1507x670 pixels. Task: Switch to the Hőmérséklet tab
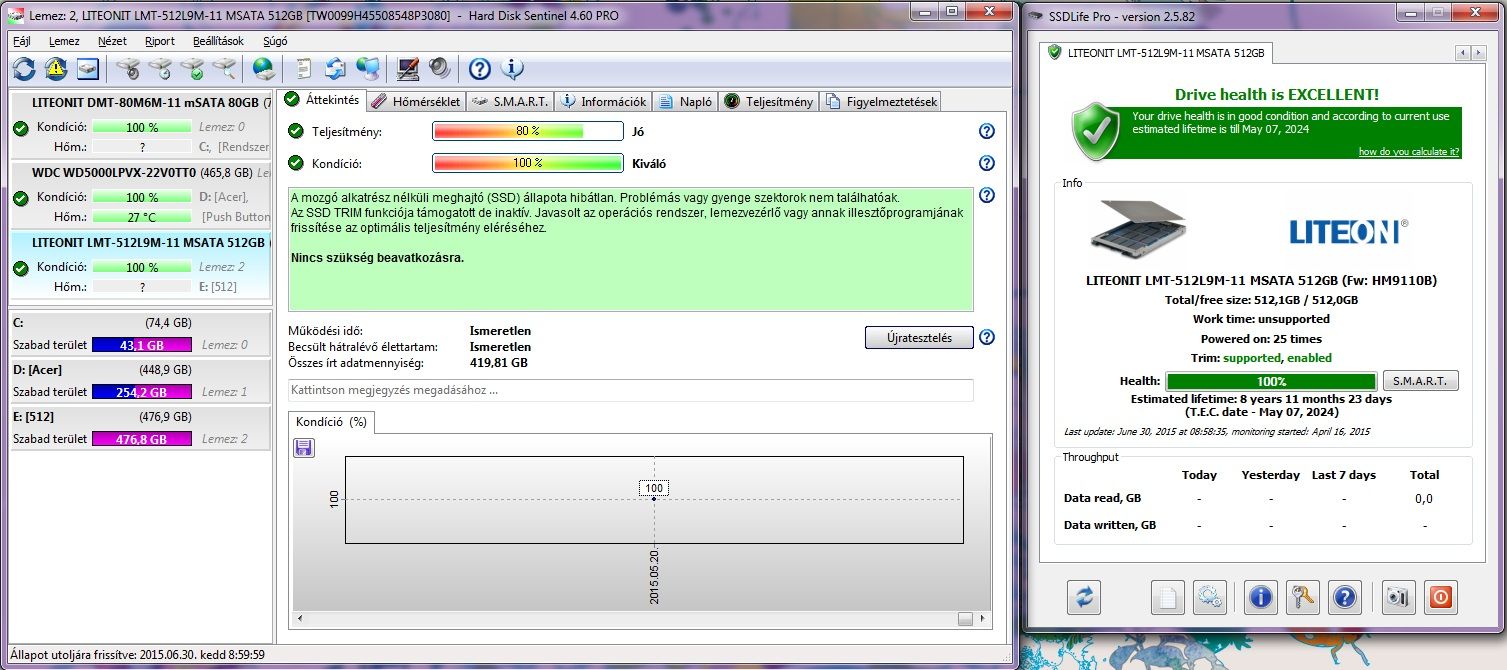tap(416, 101)
